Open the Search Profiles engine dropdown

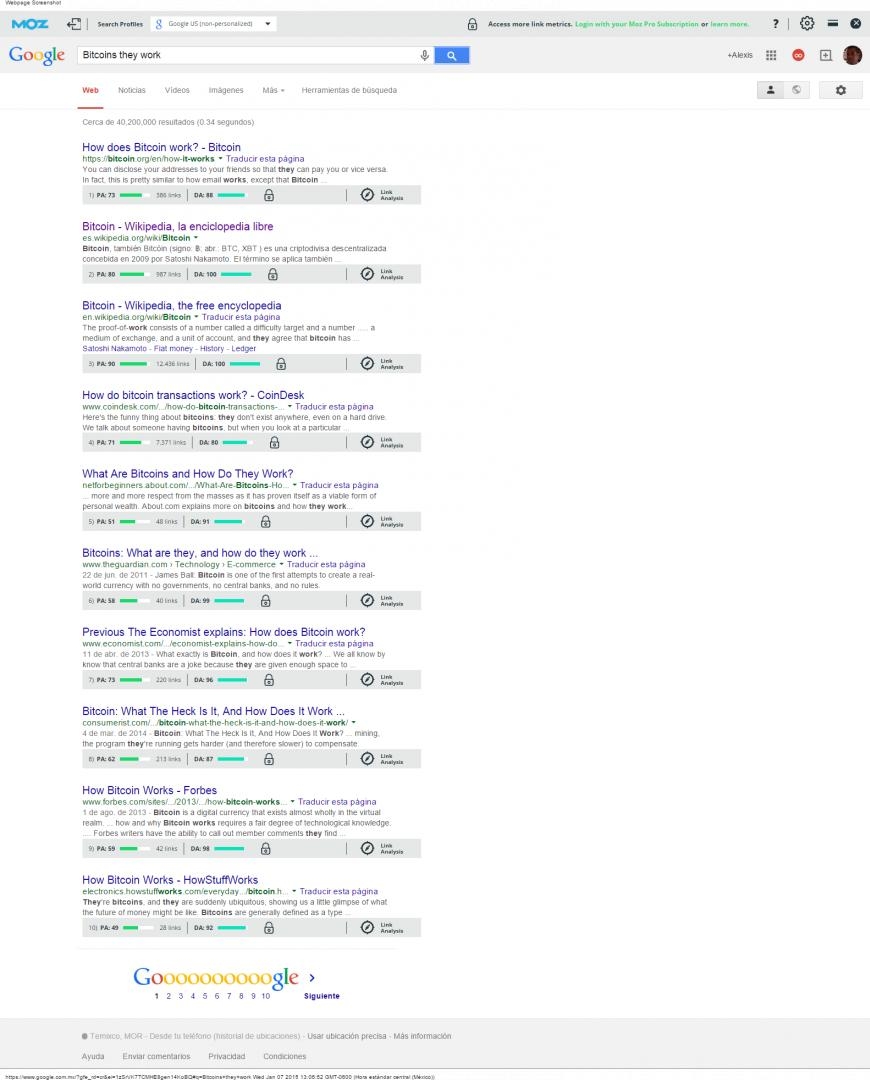(x=214, y=24)
